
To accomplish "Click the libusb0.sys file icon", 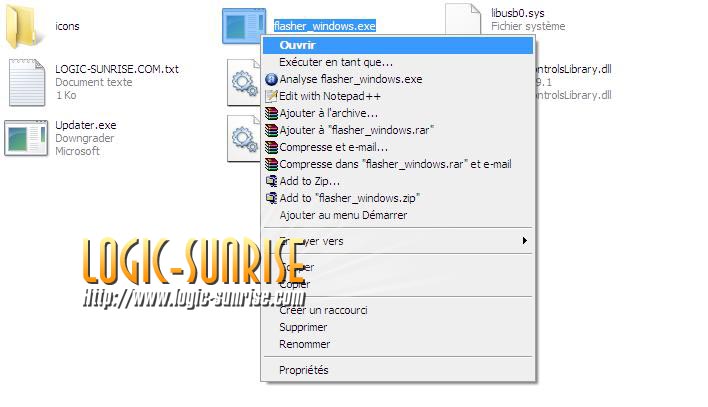I will 463,19.
